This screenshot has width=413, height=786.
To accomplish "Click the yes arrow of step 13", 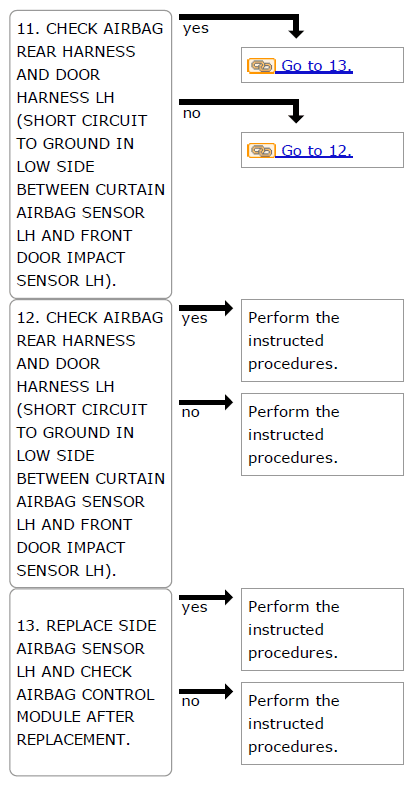I will click(206, 597).
